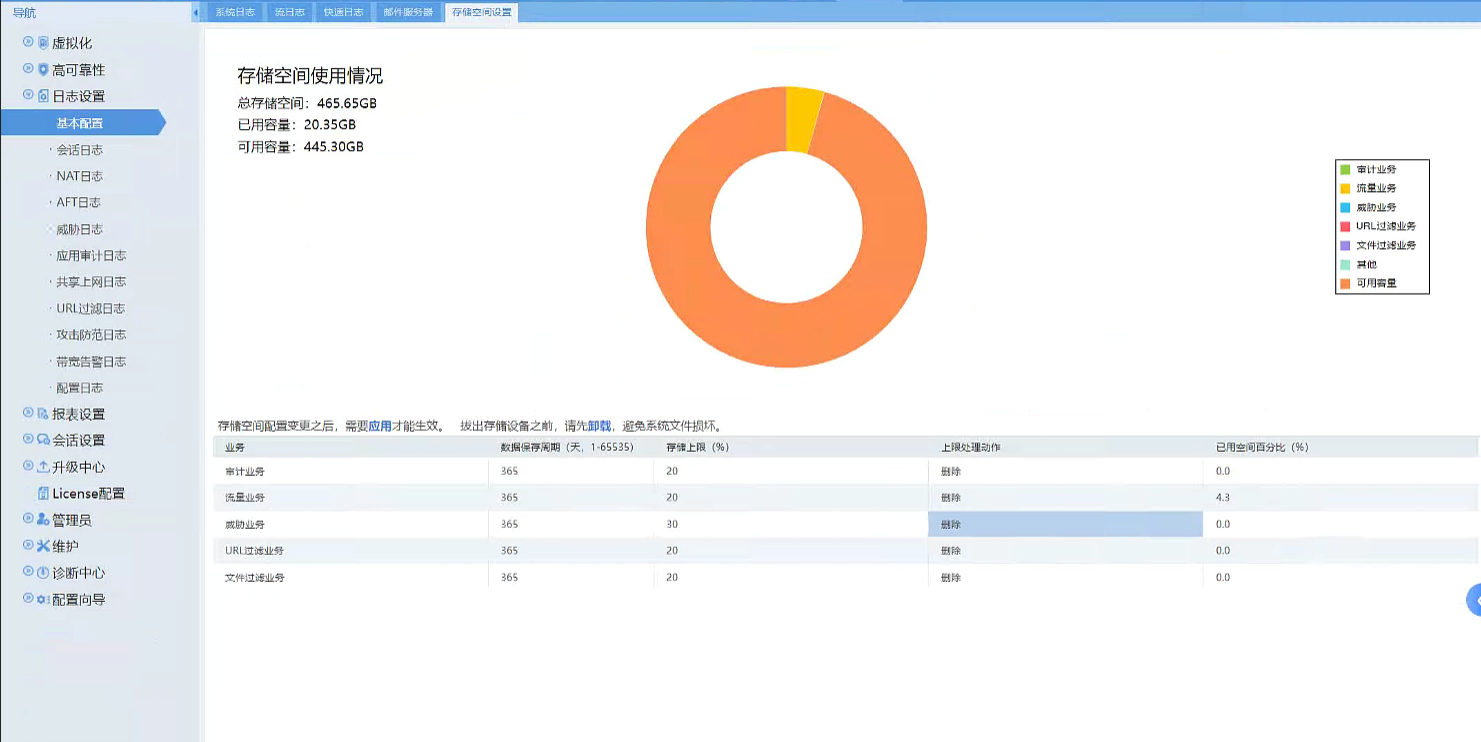Open the 邮件服务器 tab
The height and width of the screenshot is (742, 1481).
click(408, 12)
